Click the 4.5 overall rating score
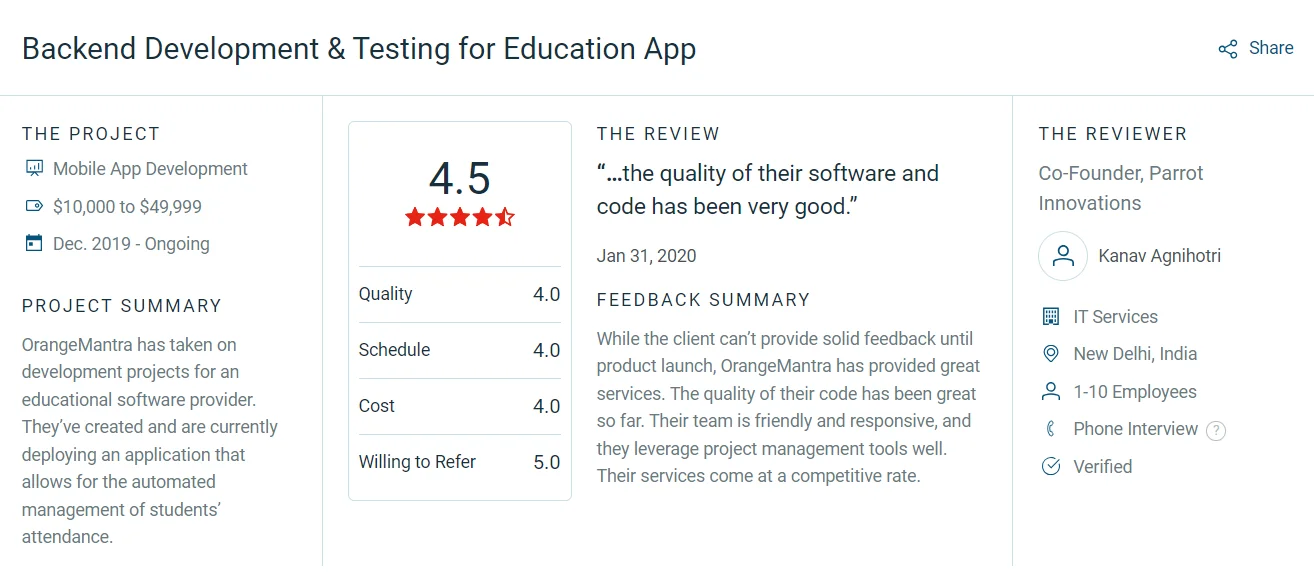This screenshot has width=1314, height=575. pyautogui.click(x=459, y=179)
